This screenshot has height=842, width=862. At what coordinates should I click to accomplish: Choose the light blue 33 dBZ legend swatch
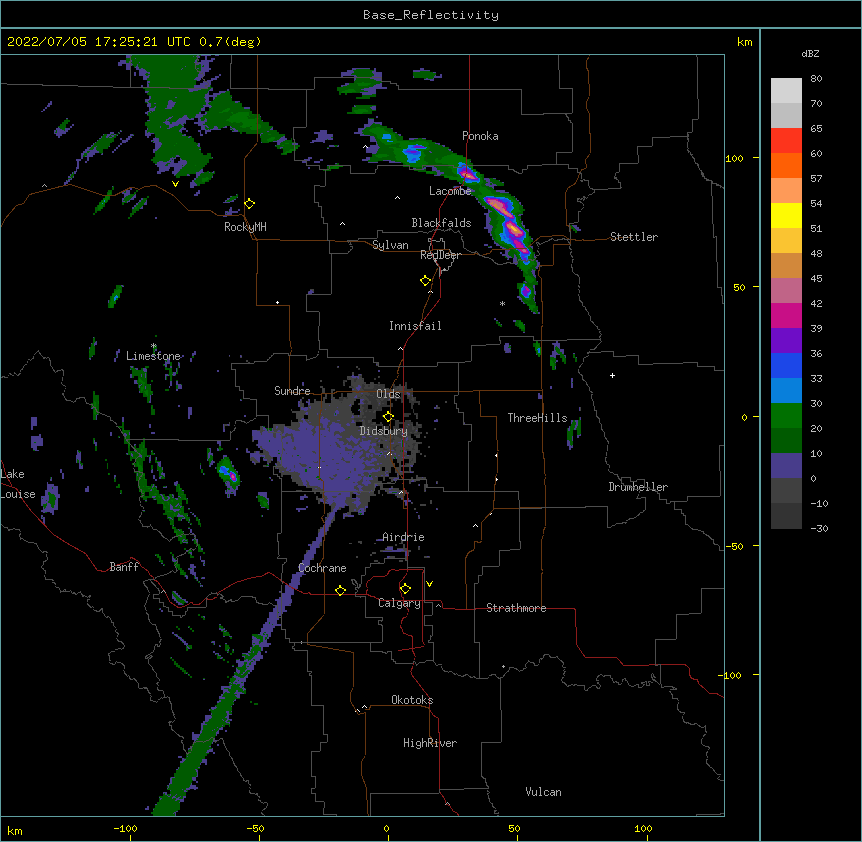pyautogui.click(x=786, y=390)
